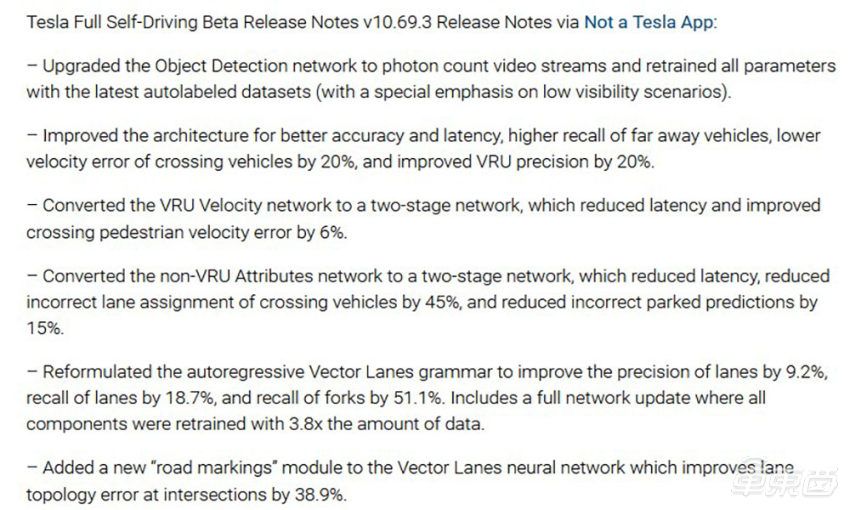
Task: Click the non-VRU Attributes network paragraph
Action: tap(428, 302)
